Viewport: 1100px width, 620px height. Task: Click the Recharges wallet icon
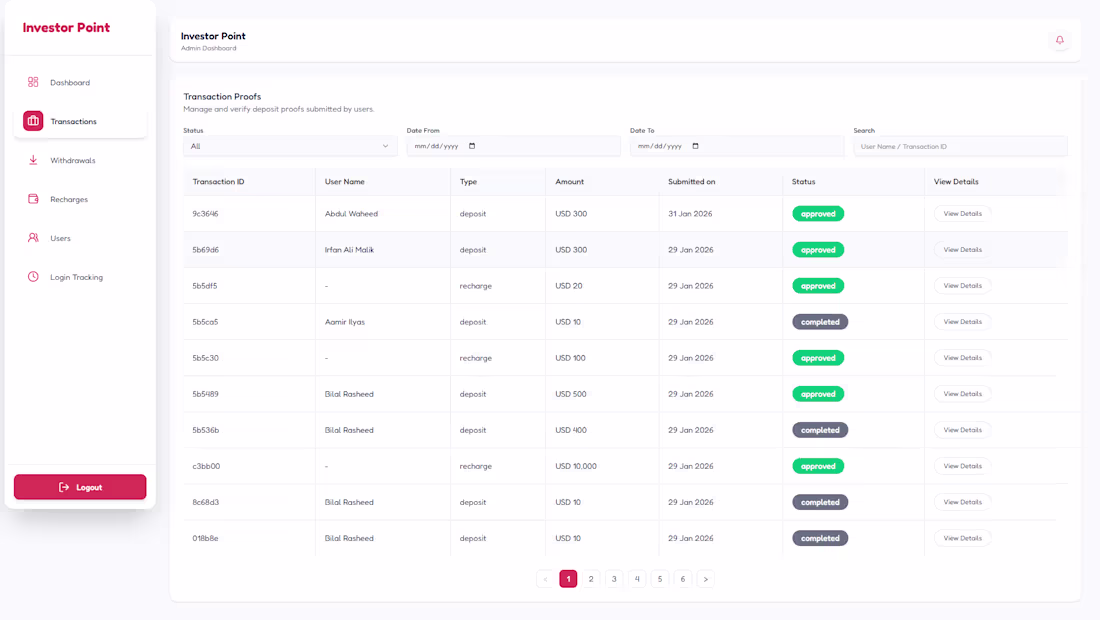coord(33,199)
